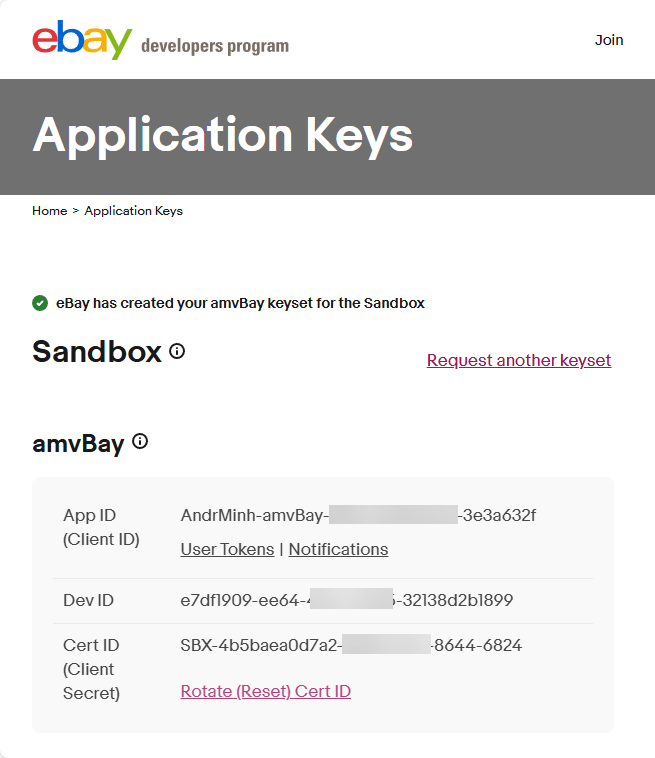Click the info icon next to Sandbox
This screenshot has width=655, height=758.
pyautogui.click(x=177, y=351)
